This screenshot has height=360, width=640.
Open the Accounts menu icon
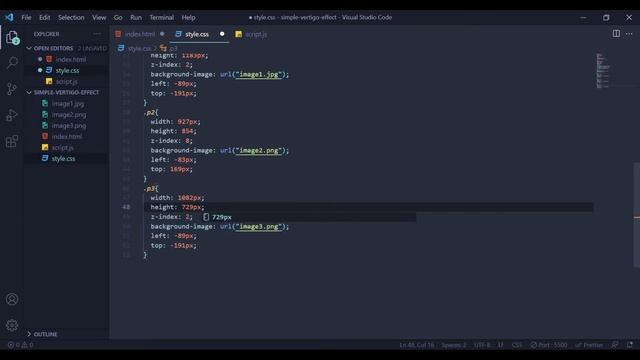[x=12, y=299]
